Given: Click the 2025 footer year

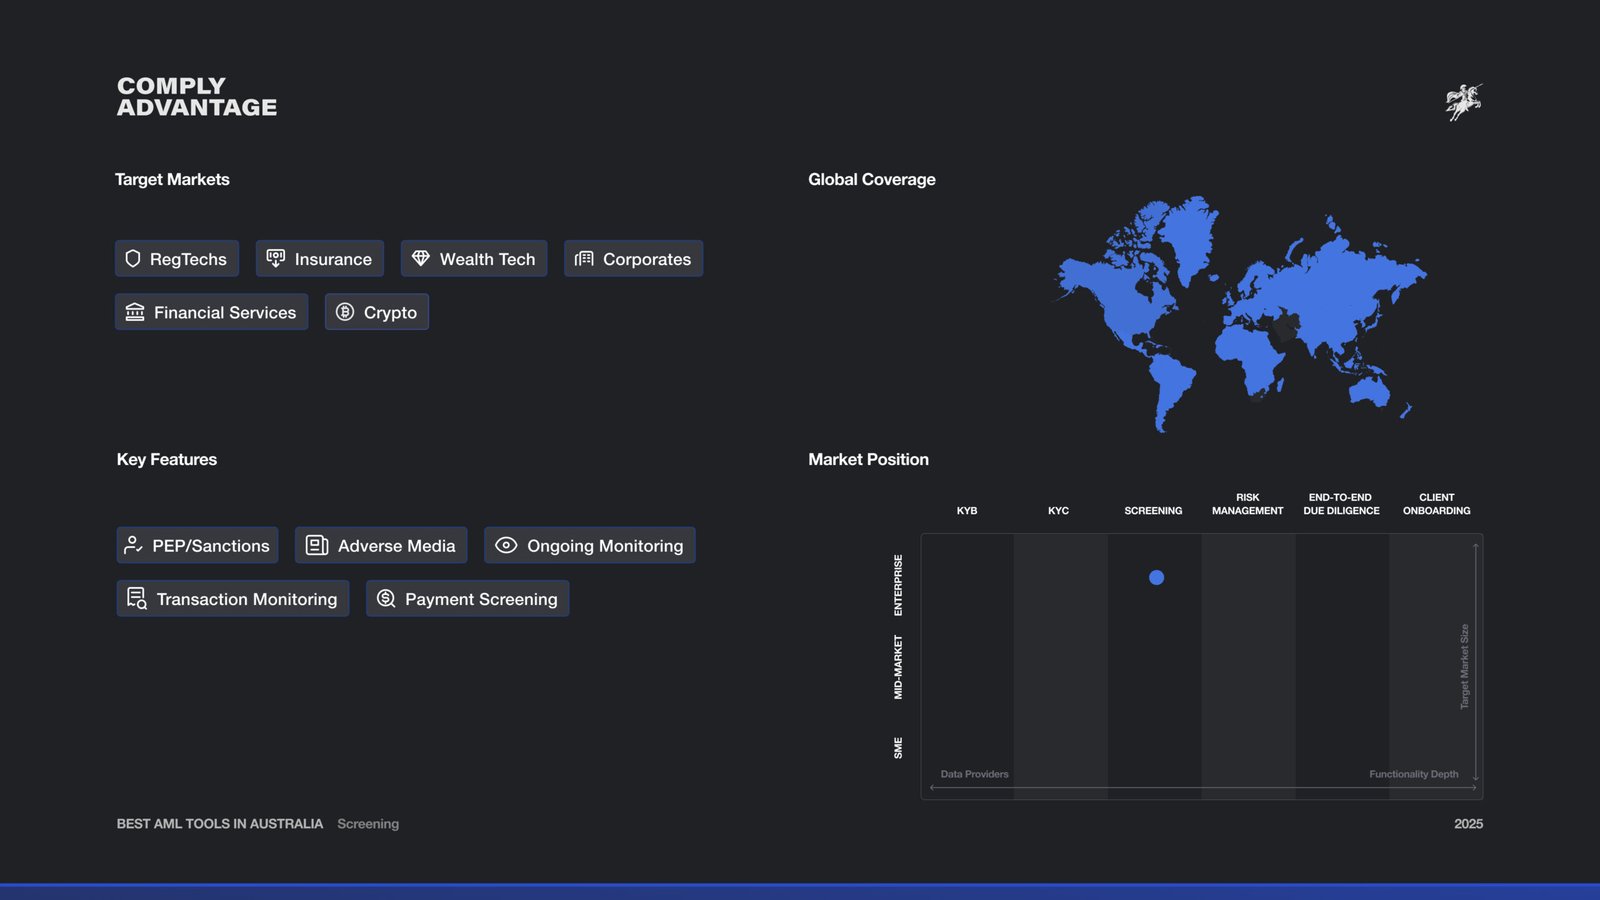Looking at the screenshot, I should click(x=1468, y=824).
